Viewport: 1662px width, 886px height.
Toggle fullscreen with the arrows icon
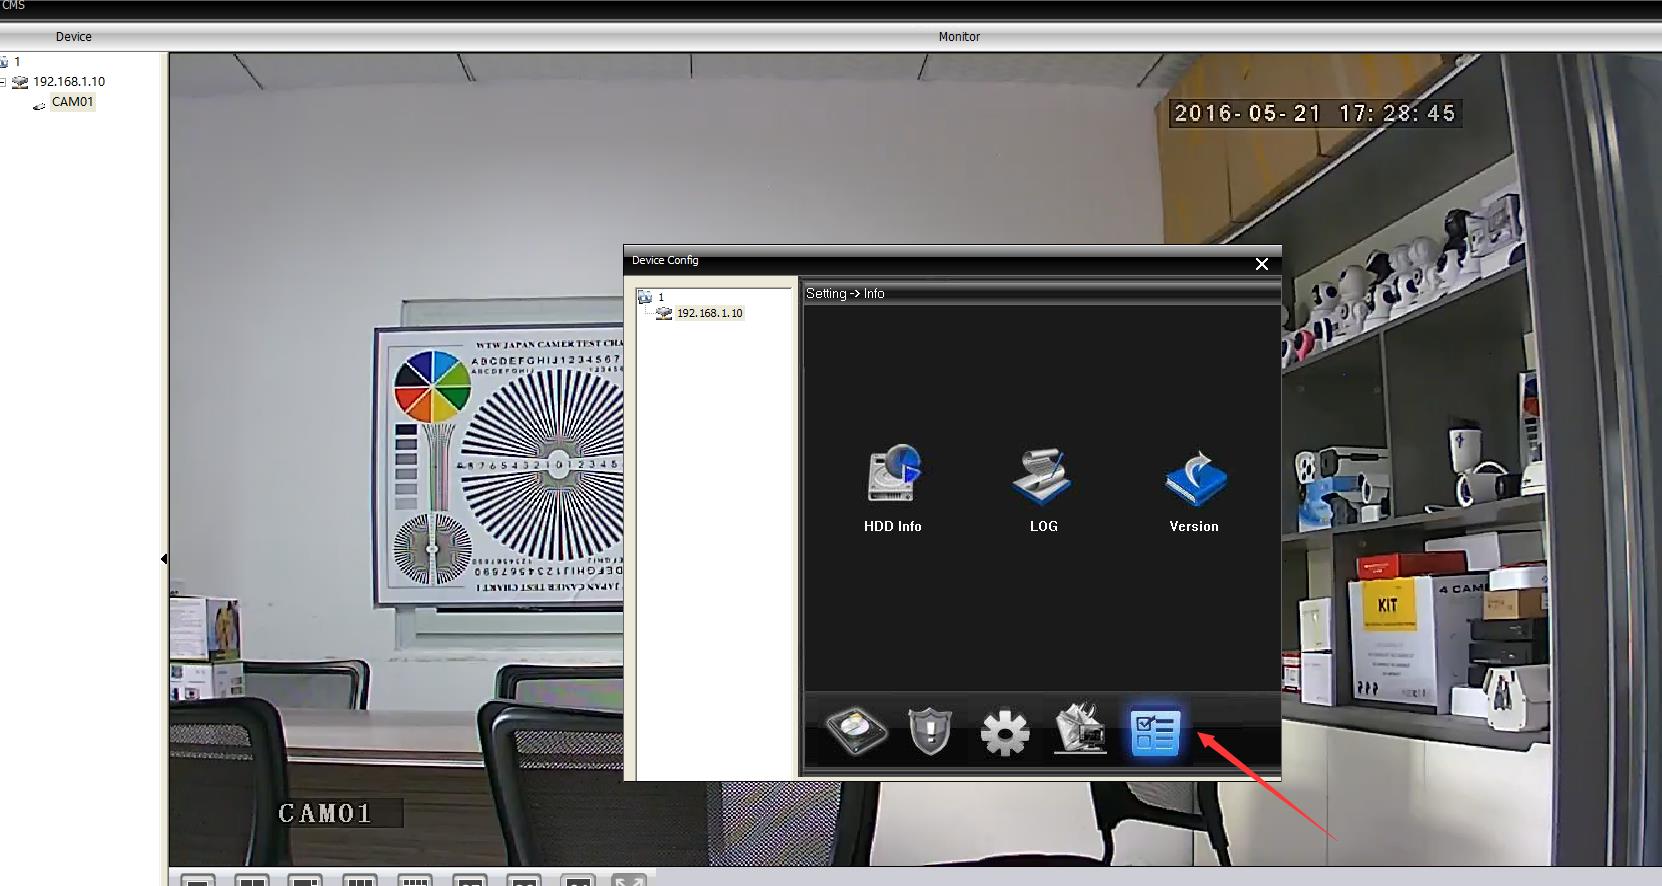click(629, 880)
